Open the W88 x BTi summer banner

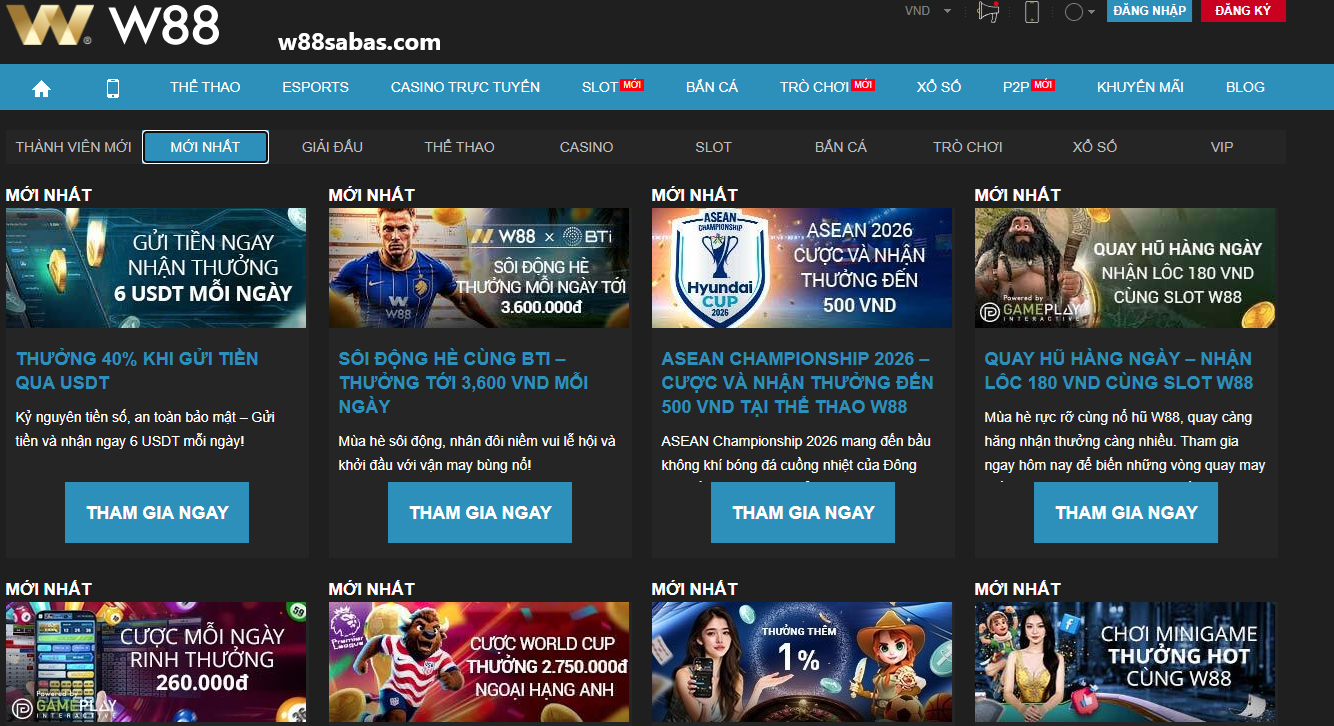click(x=479, y=268)
